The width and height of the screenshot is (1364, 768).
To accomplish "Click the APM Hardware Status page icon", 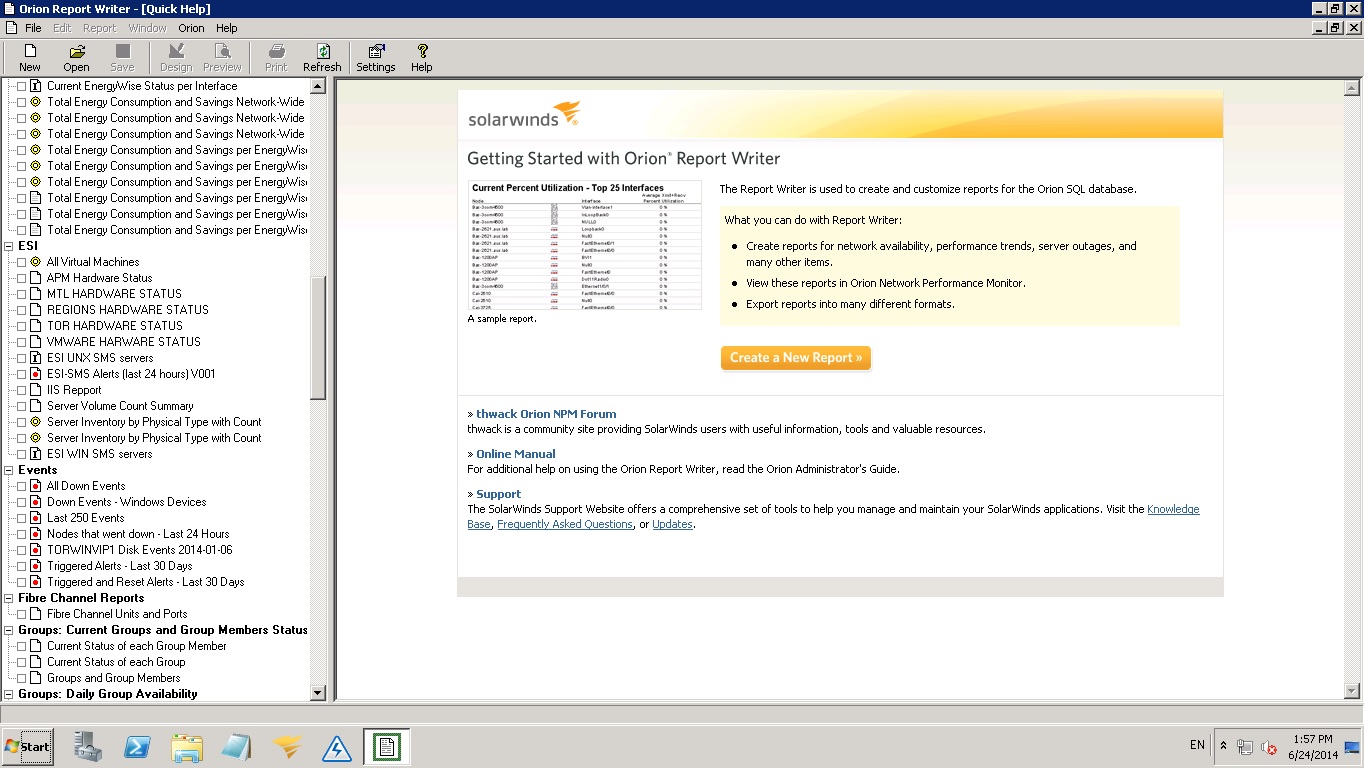I will [x=35, y=278].
